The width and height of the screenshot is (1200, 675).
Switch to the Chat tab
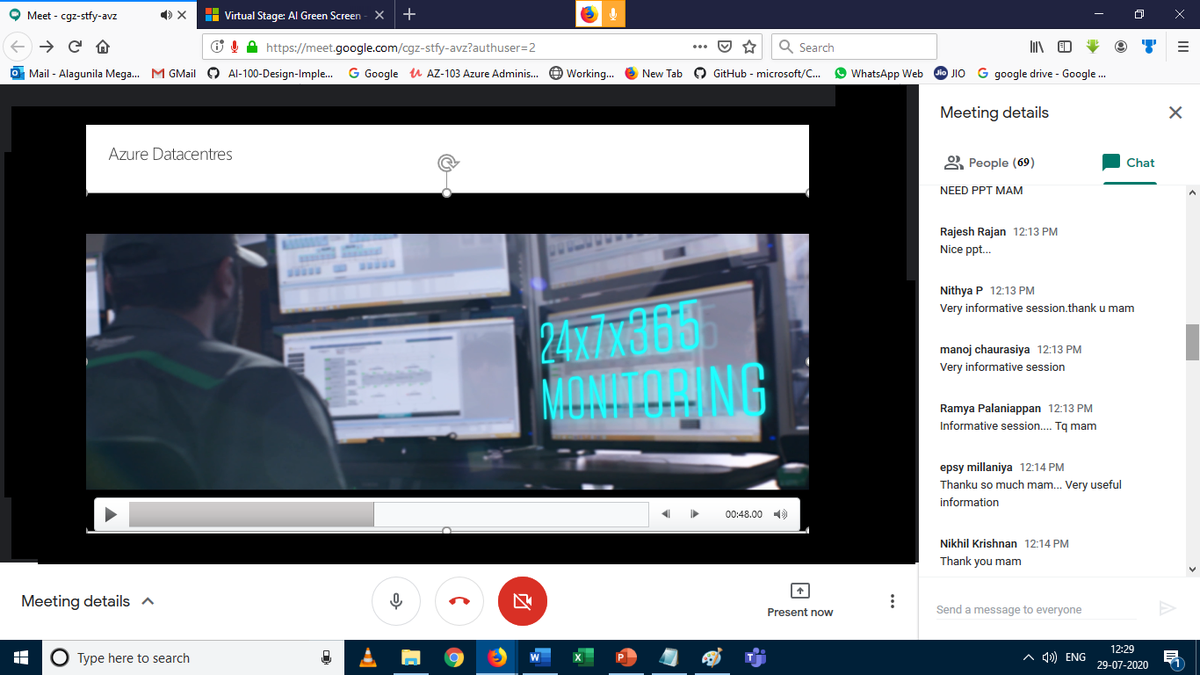1128,162
